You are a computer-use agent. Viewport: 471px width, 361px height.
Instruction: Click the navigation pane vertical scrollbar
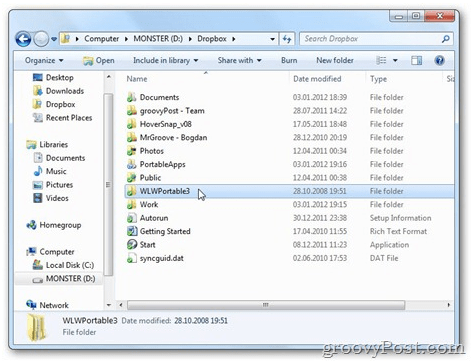pyautogui.click(x=108, y=185)
